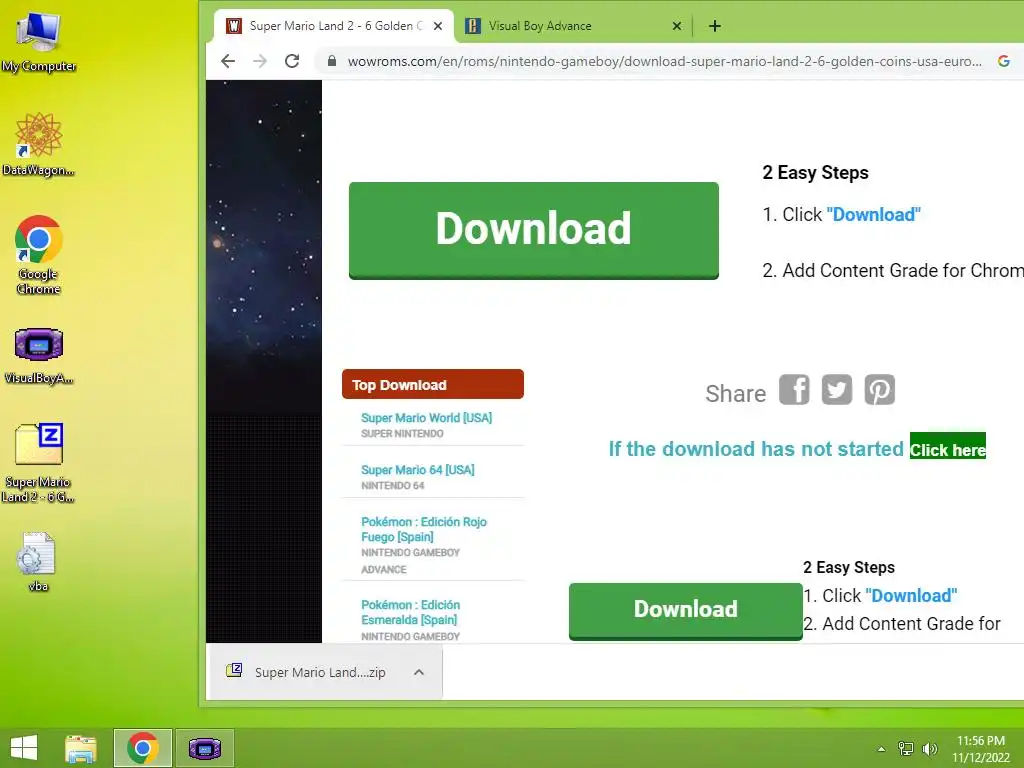The height and width of the screenshot is (768, 1024).
Task: Open Pokémon Edición Esmeralda link
Action: point(411,613)
